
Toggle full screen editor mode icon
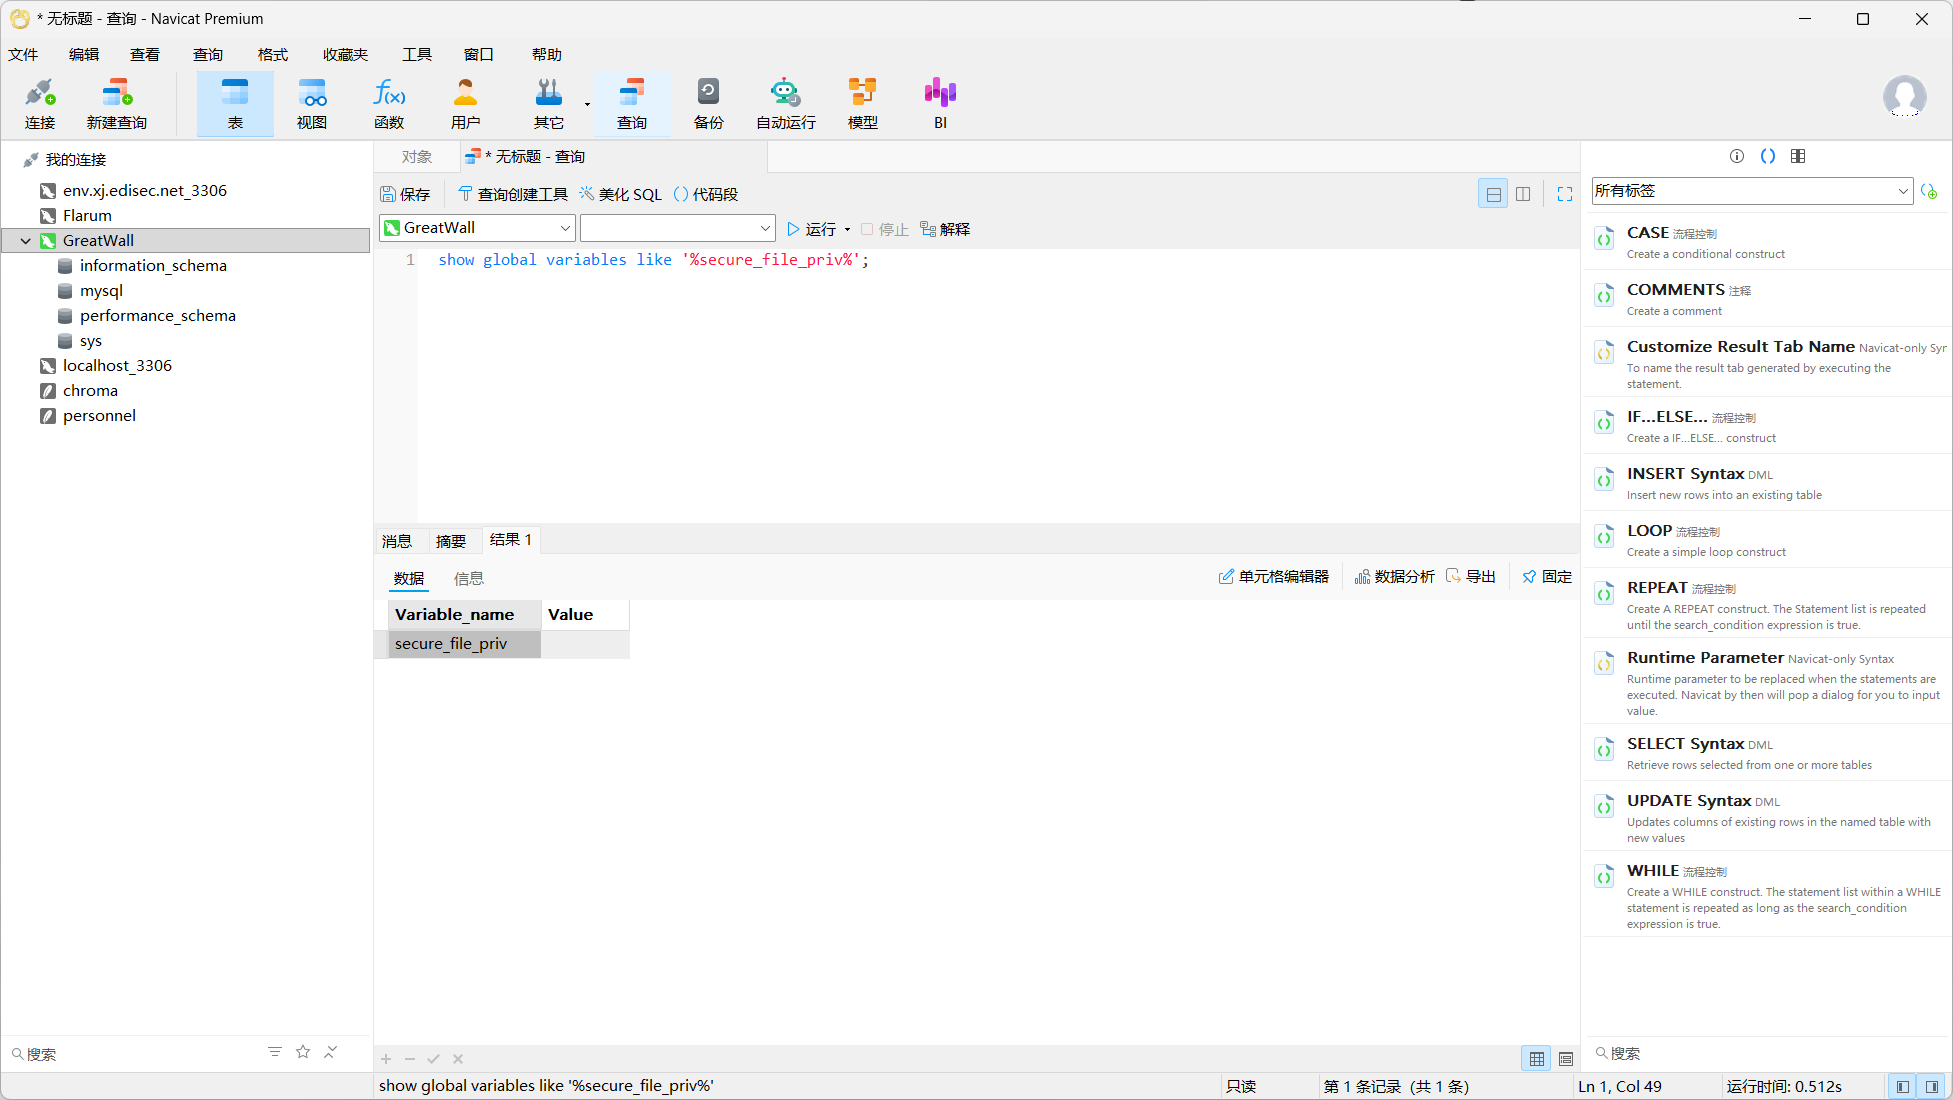click(x=1564, y=194)
